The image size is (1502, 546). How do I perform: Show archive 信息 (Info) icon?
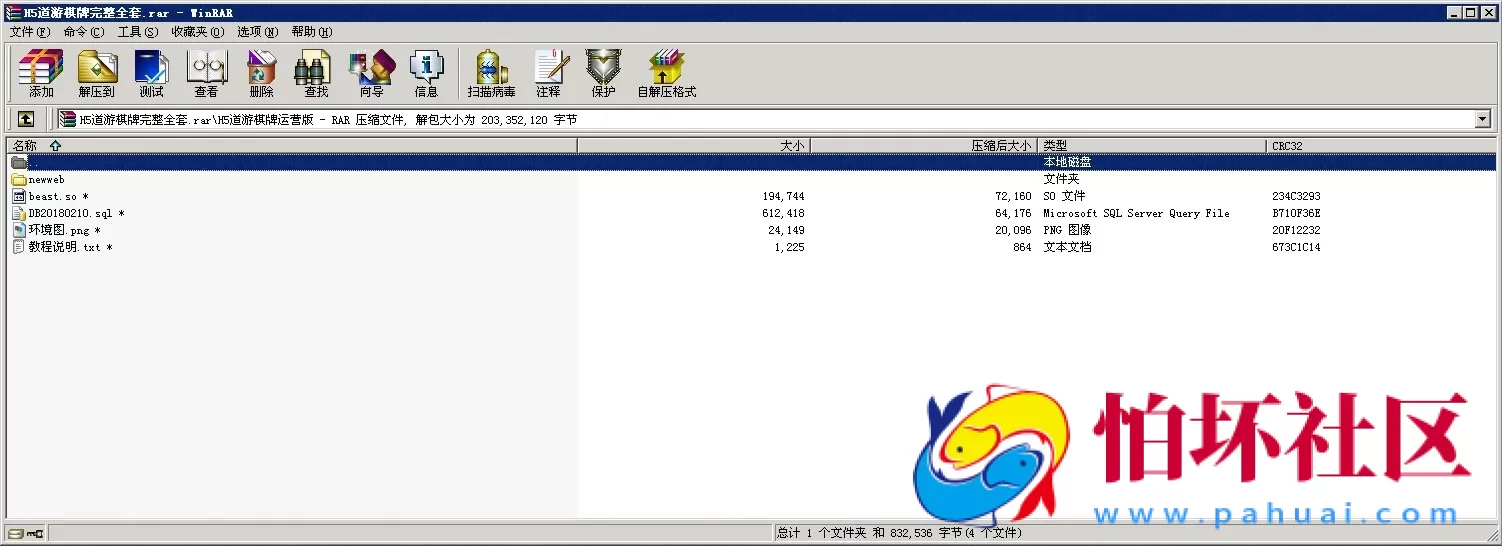(x=426, y=74)
